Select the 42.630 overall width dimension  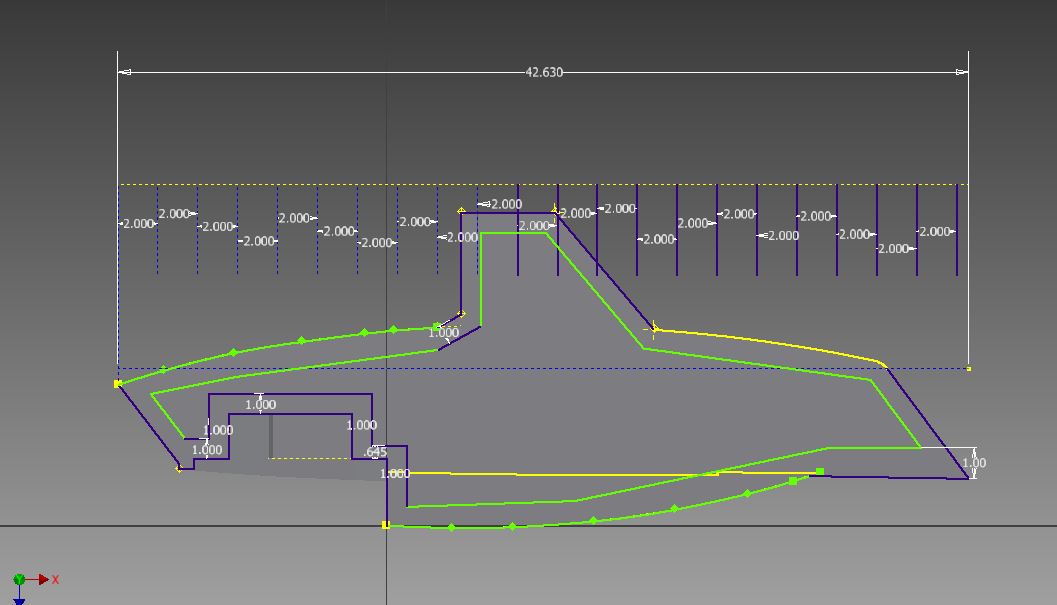coord(544,72)
